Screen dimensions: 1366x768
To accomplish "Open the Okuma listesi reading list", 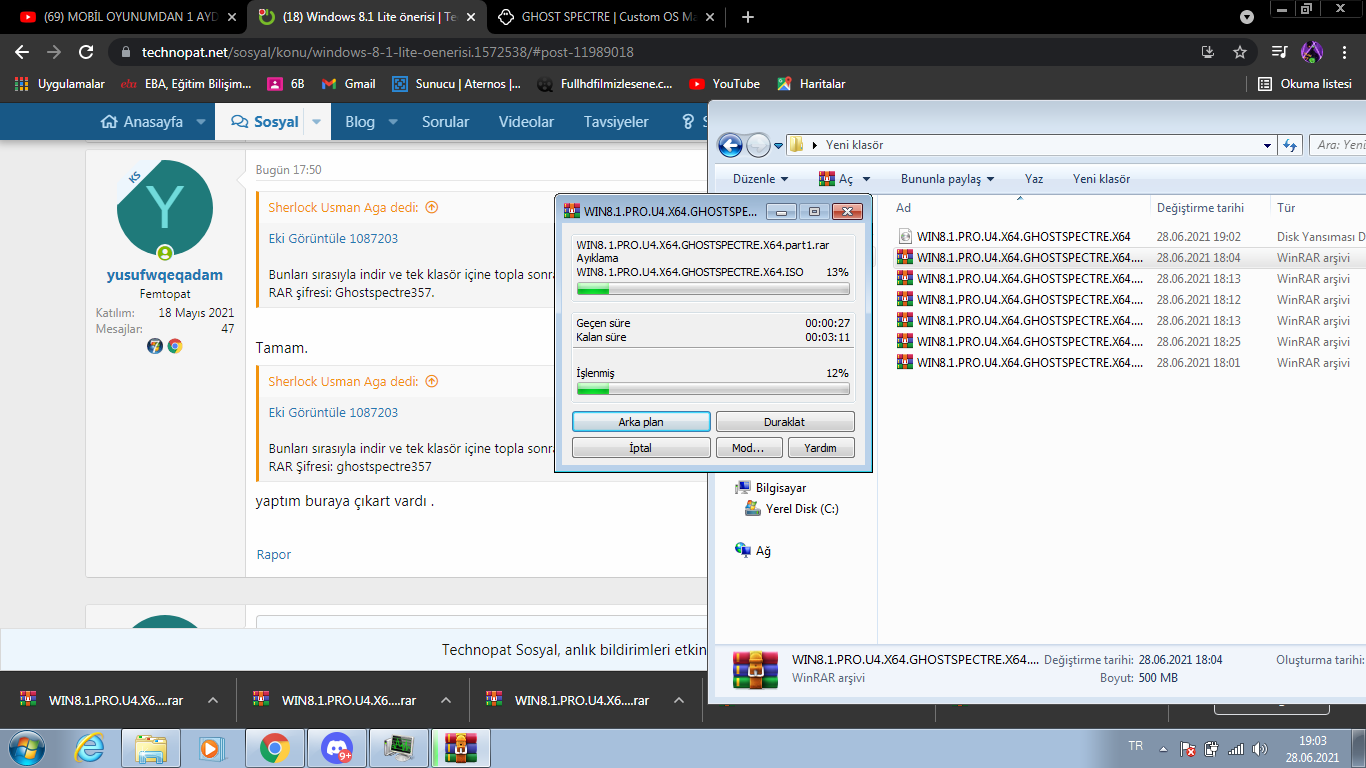I will [1305, 84].
